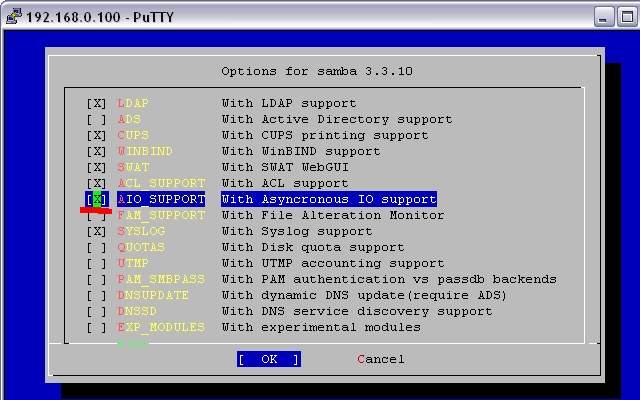Select the CUPS option name
This screenshot has width=640, height=400.
(x=133, y=136)
